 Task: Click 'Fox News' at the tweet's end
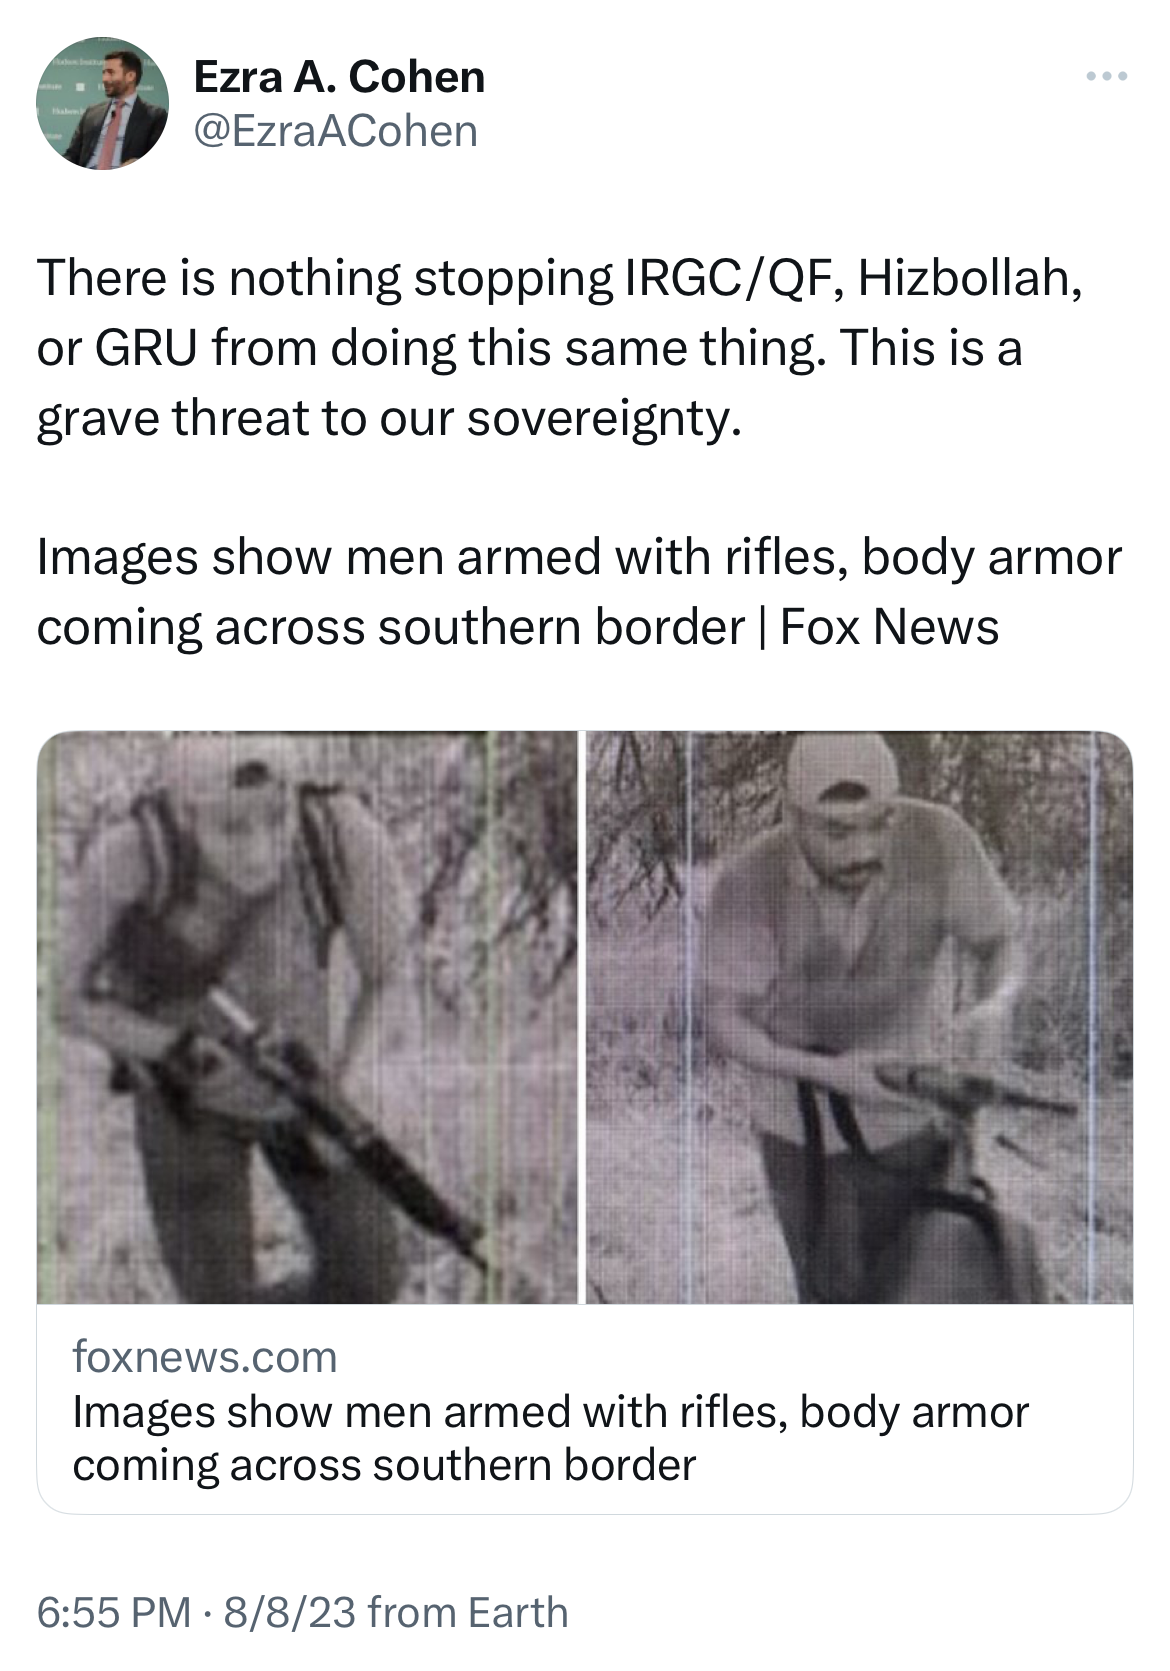[x=889, y=628]
